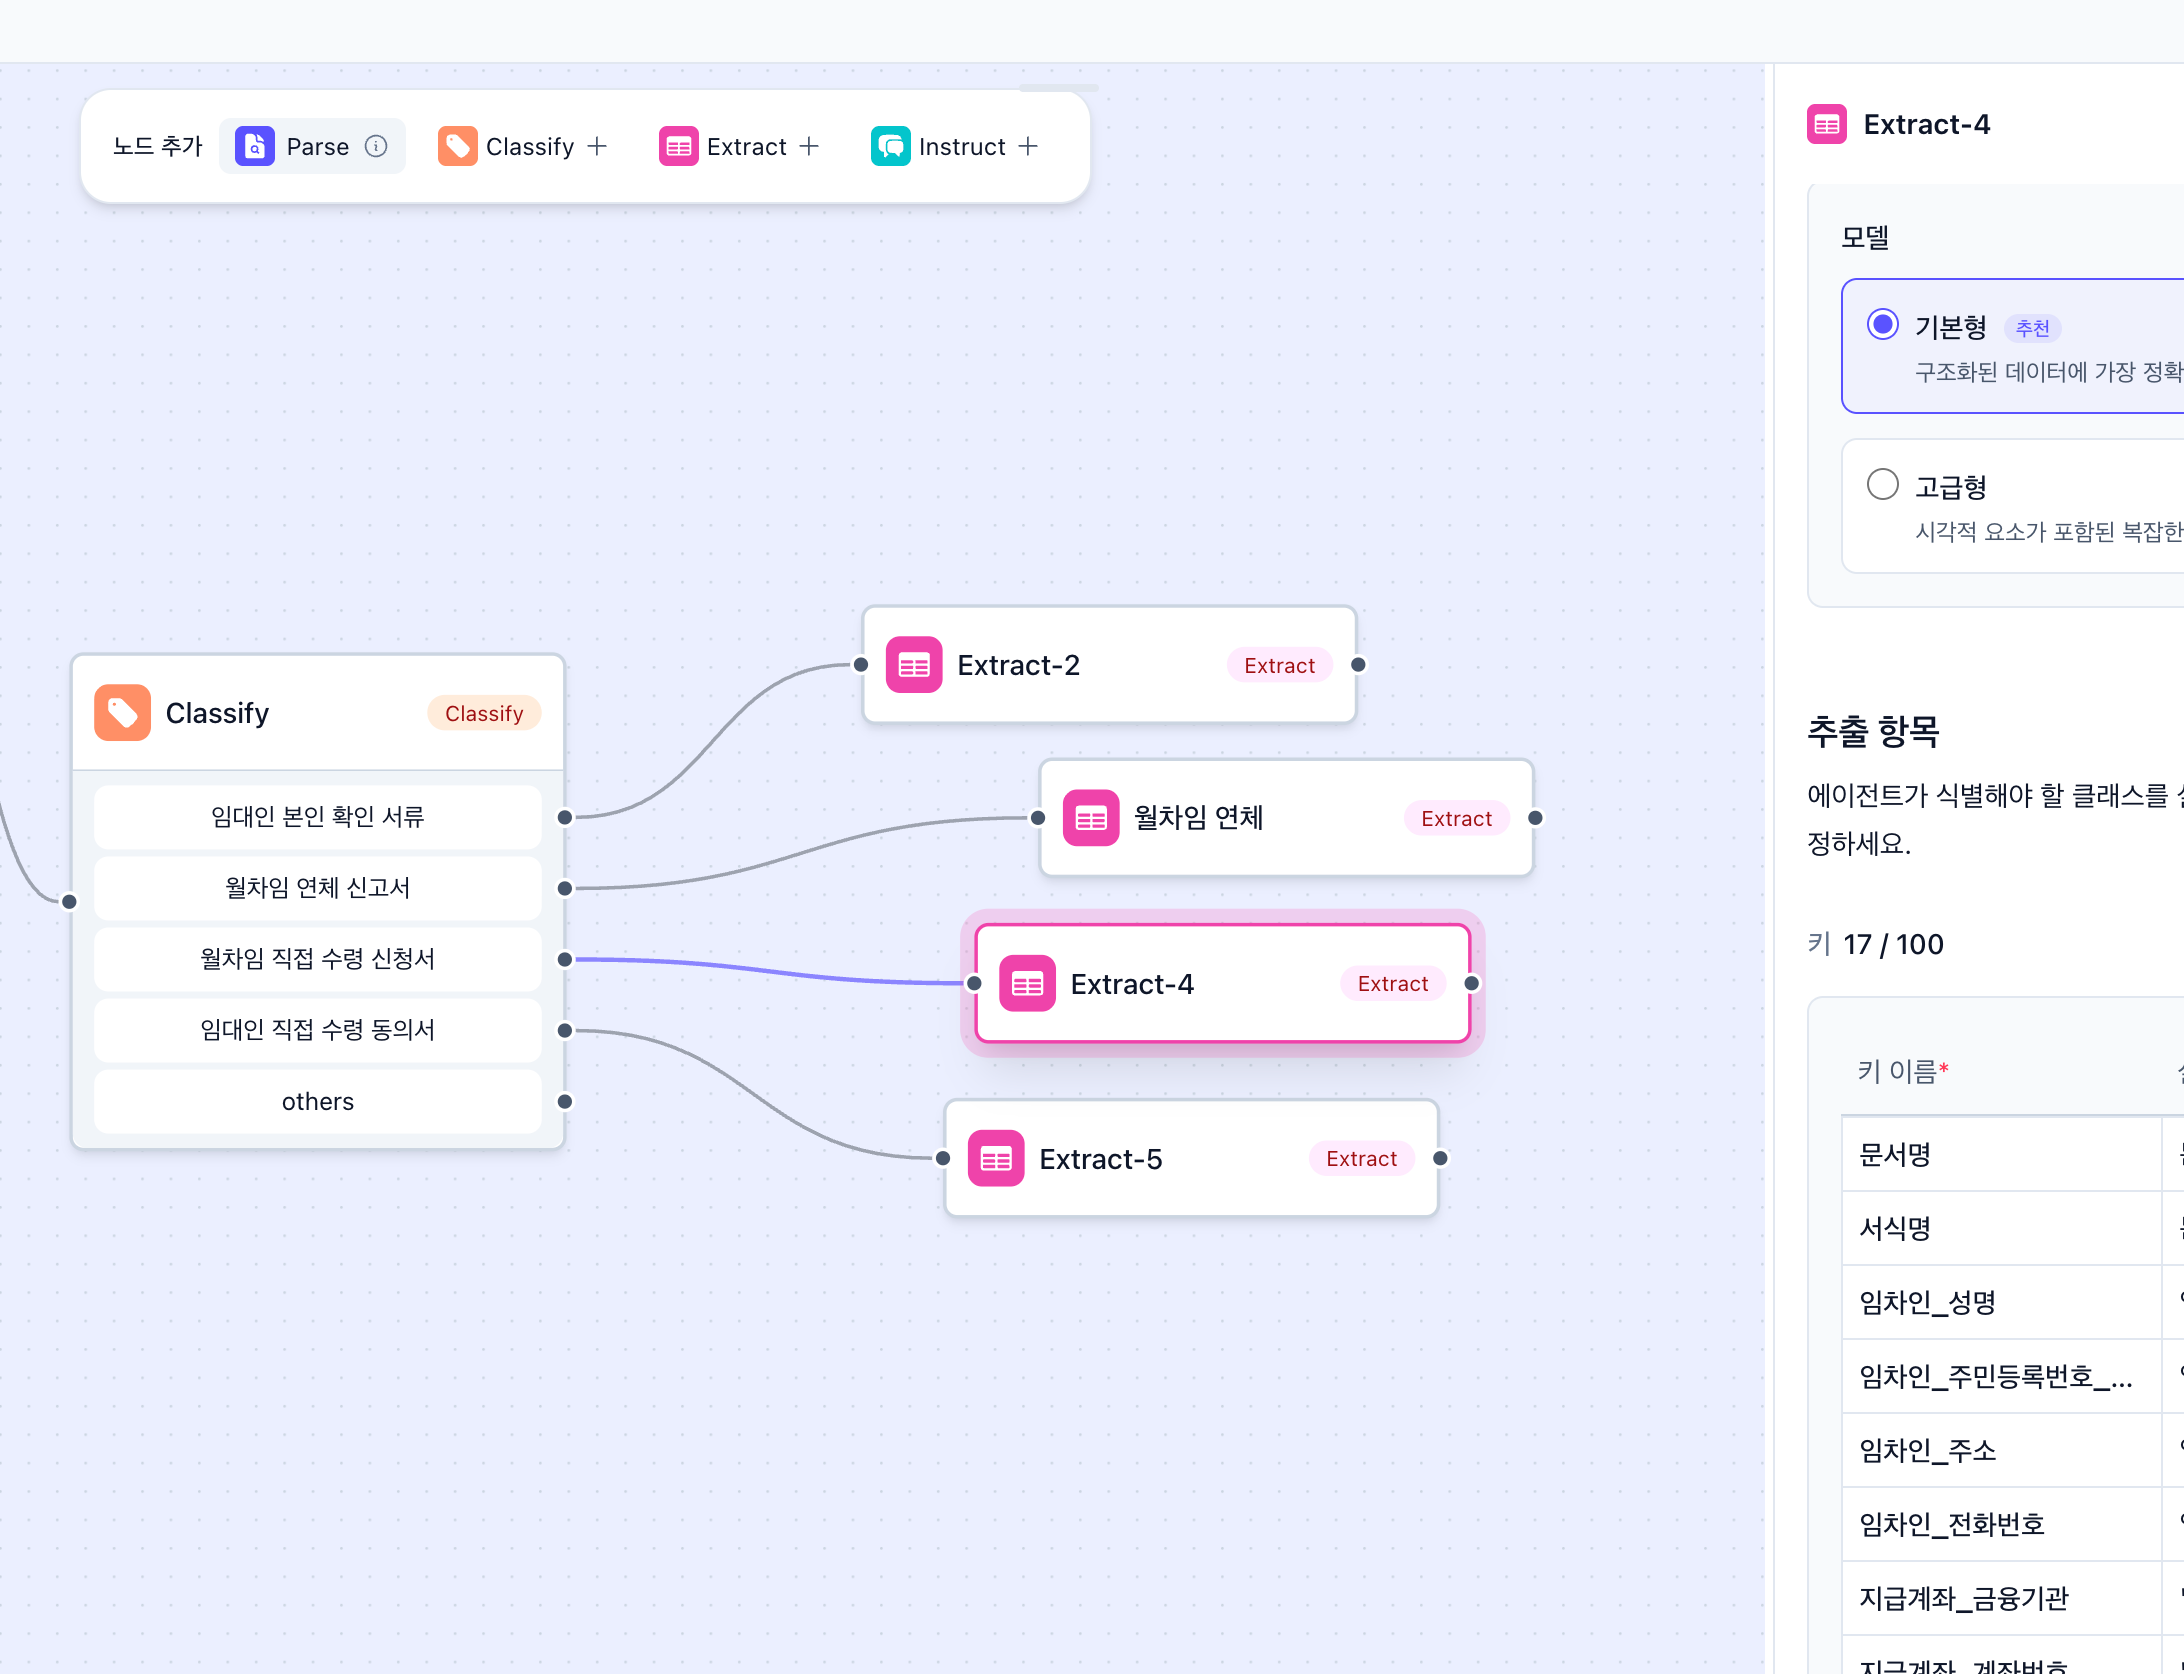
Task: Click the Extract badge on Extract-5 node
Action: point(1361,1159)
